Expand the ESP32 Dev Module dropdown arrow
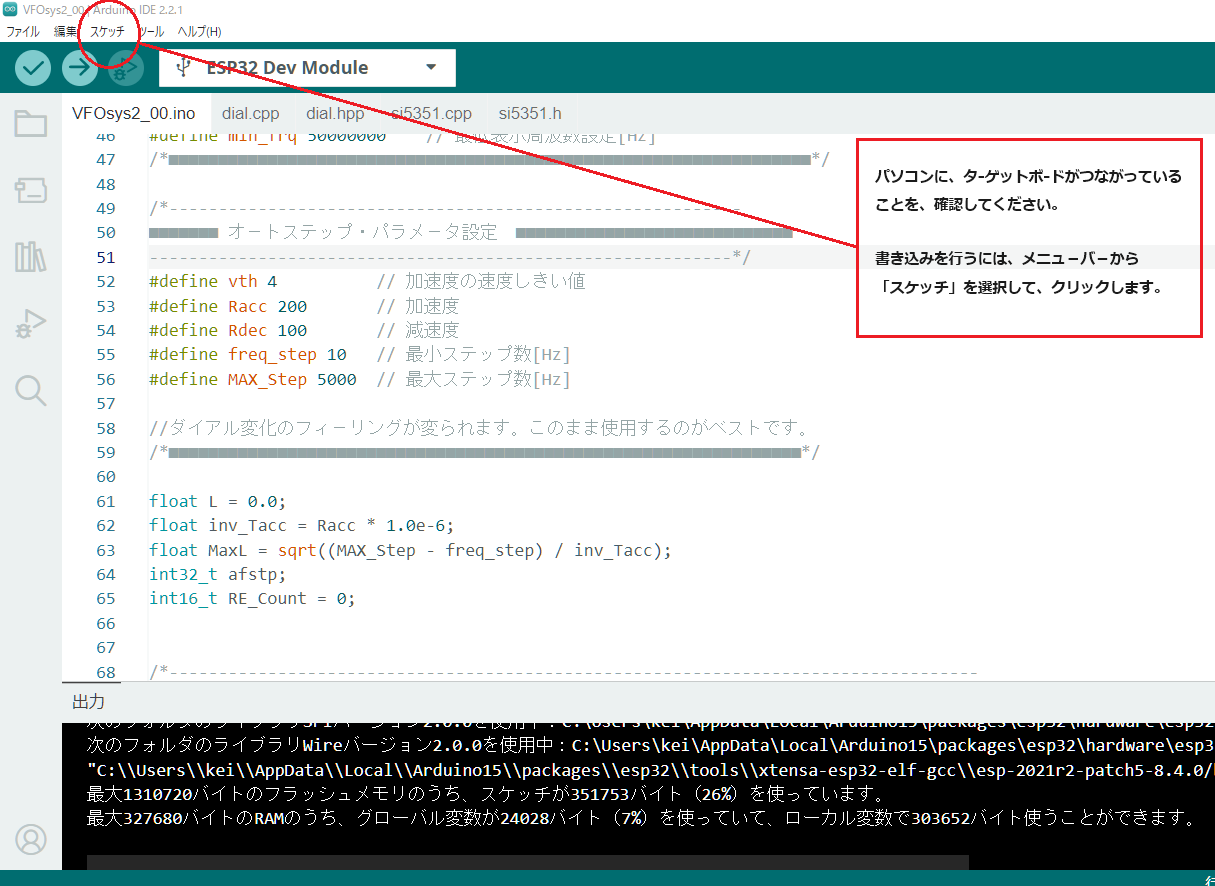 431,67
